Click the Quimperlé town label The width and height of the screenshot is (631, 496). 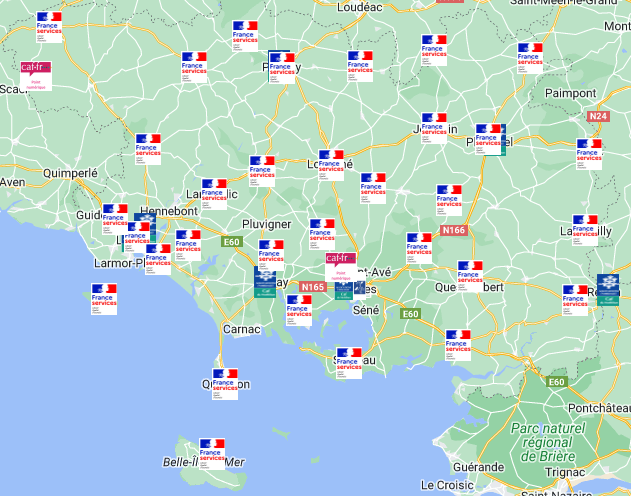tap(70, 173)
